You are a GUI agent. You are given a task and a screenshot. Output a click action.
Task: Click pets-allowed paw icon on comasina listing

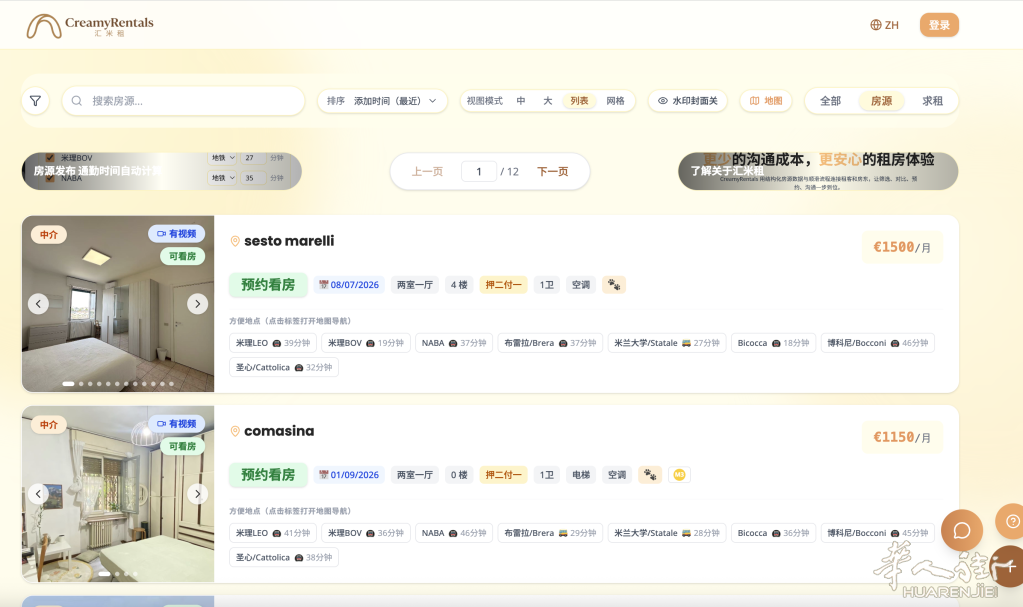[650, 475]
